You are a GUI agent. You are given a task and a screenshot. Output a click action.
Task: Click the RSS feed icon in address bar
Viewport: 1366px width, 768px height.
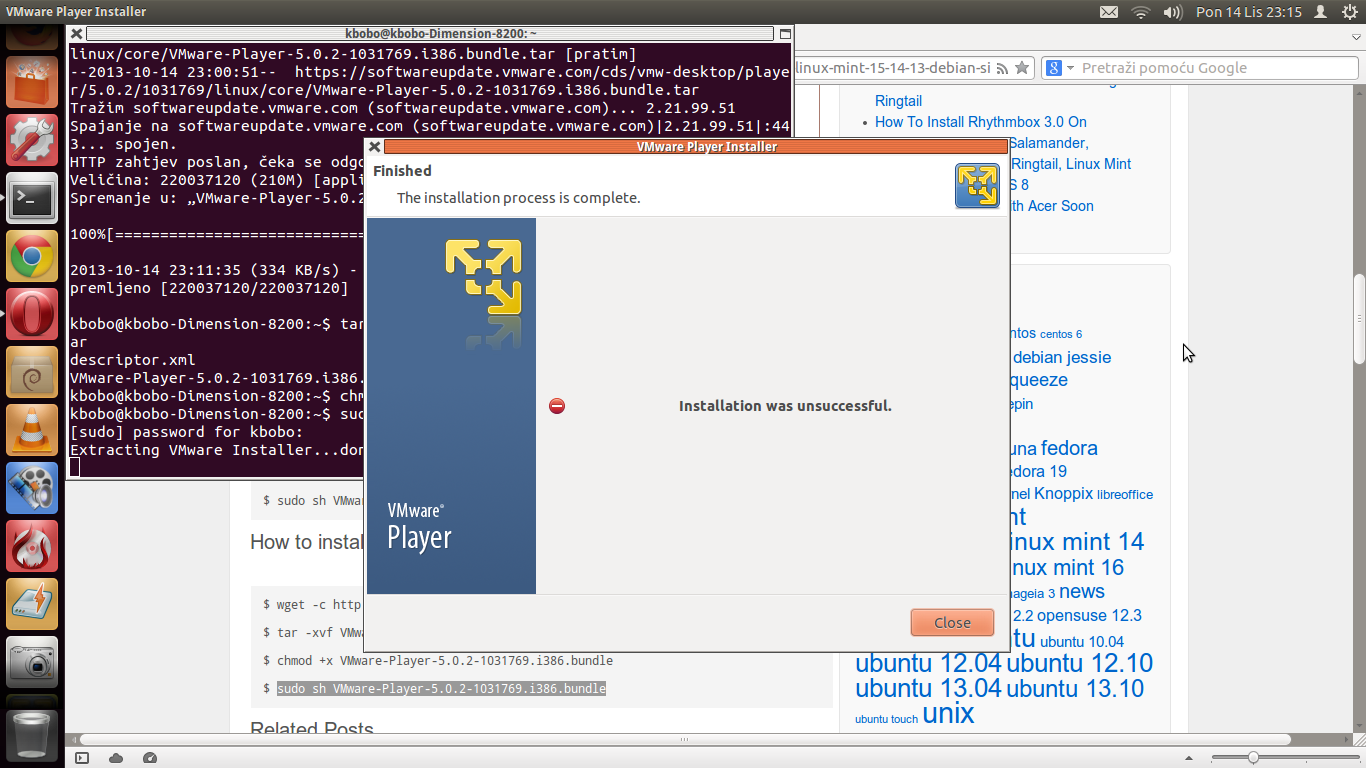click(1002, 68)
